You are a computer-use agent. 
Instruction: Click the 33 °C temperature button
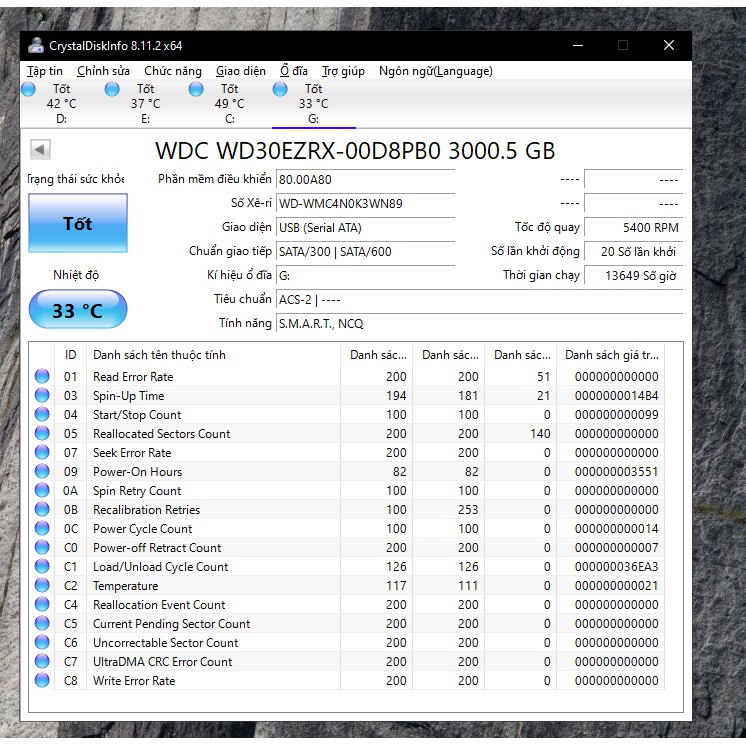(x=78, y=310)
